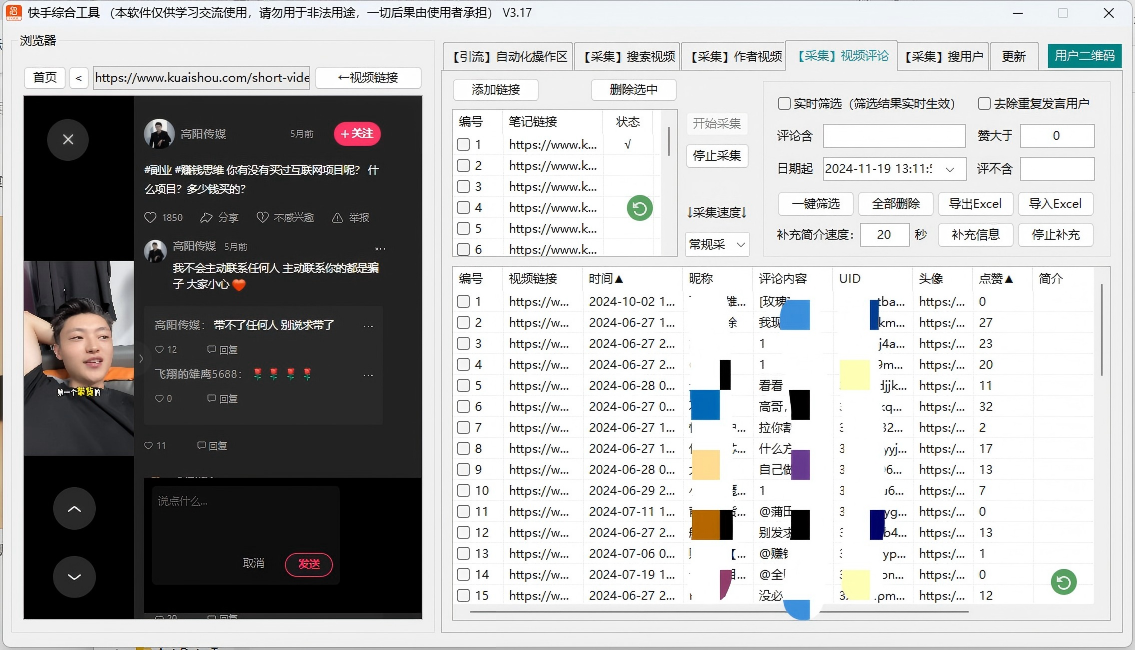
Task: Select the 【采集】视频评论 tab
Action: tap(843, 56)
